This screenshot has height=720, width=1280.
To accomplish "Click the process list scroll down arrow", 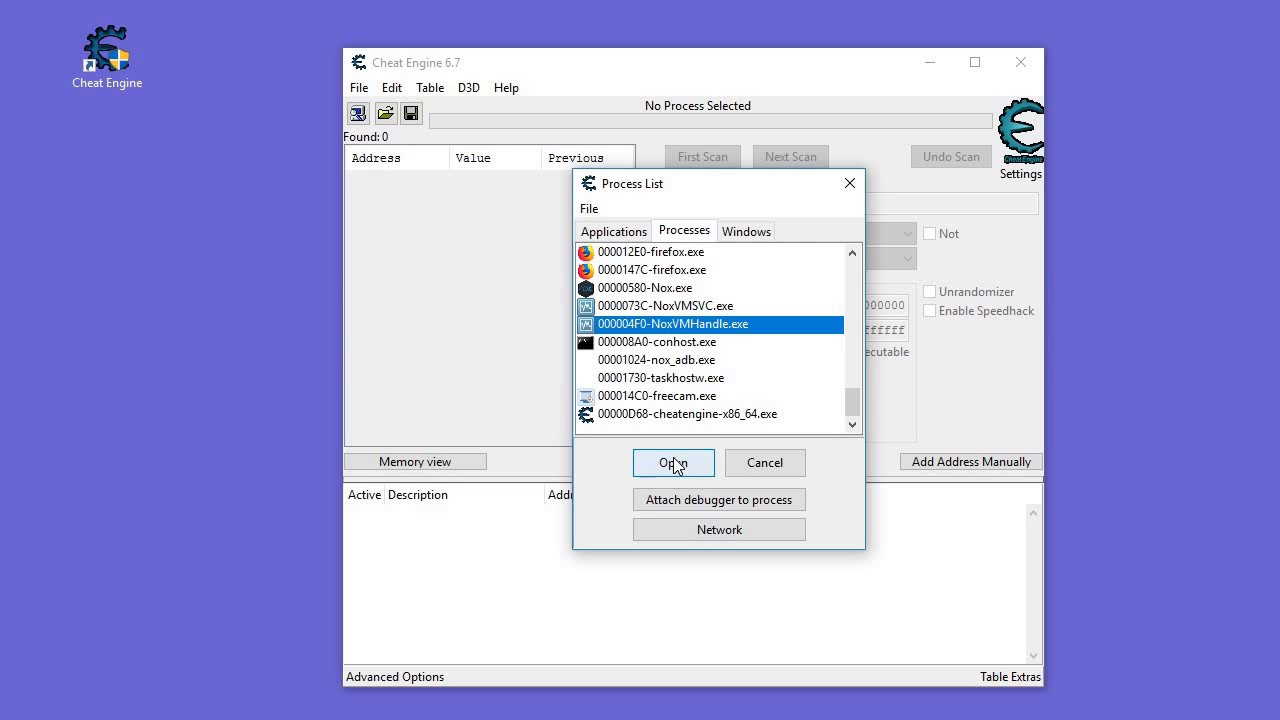I will pos(852,425).
